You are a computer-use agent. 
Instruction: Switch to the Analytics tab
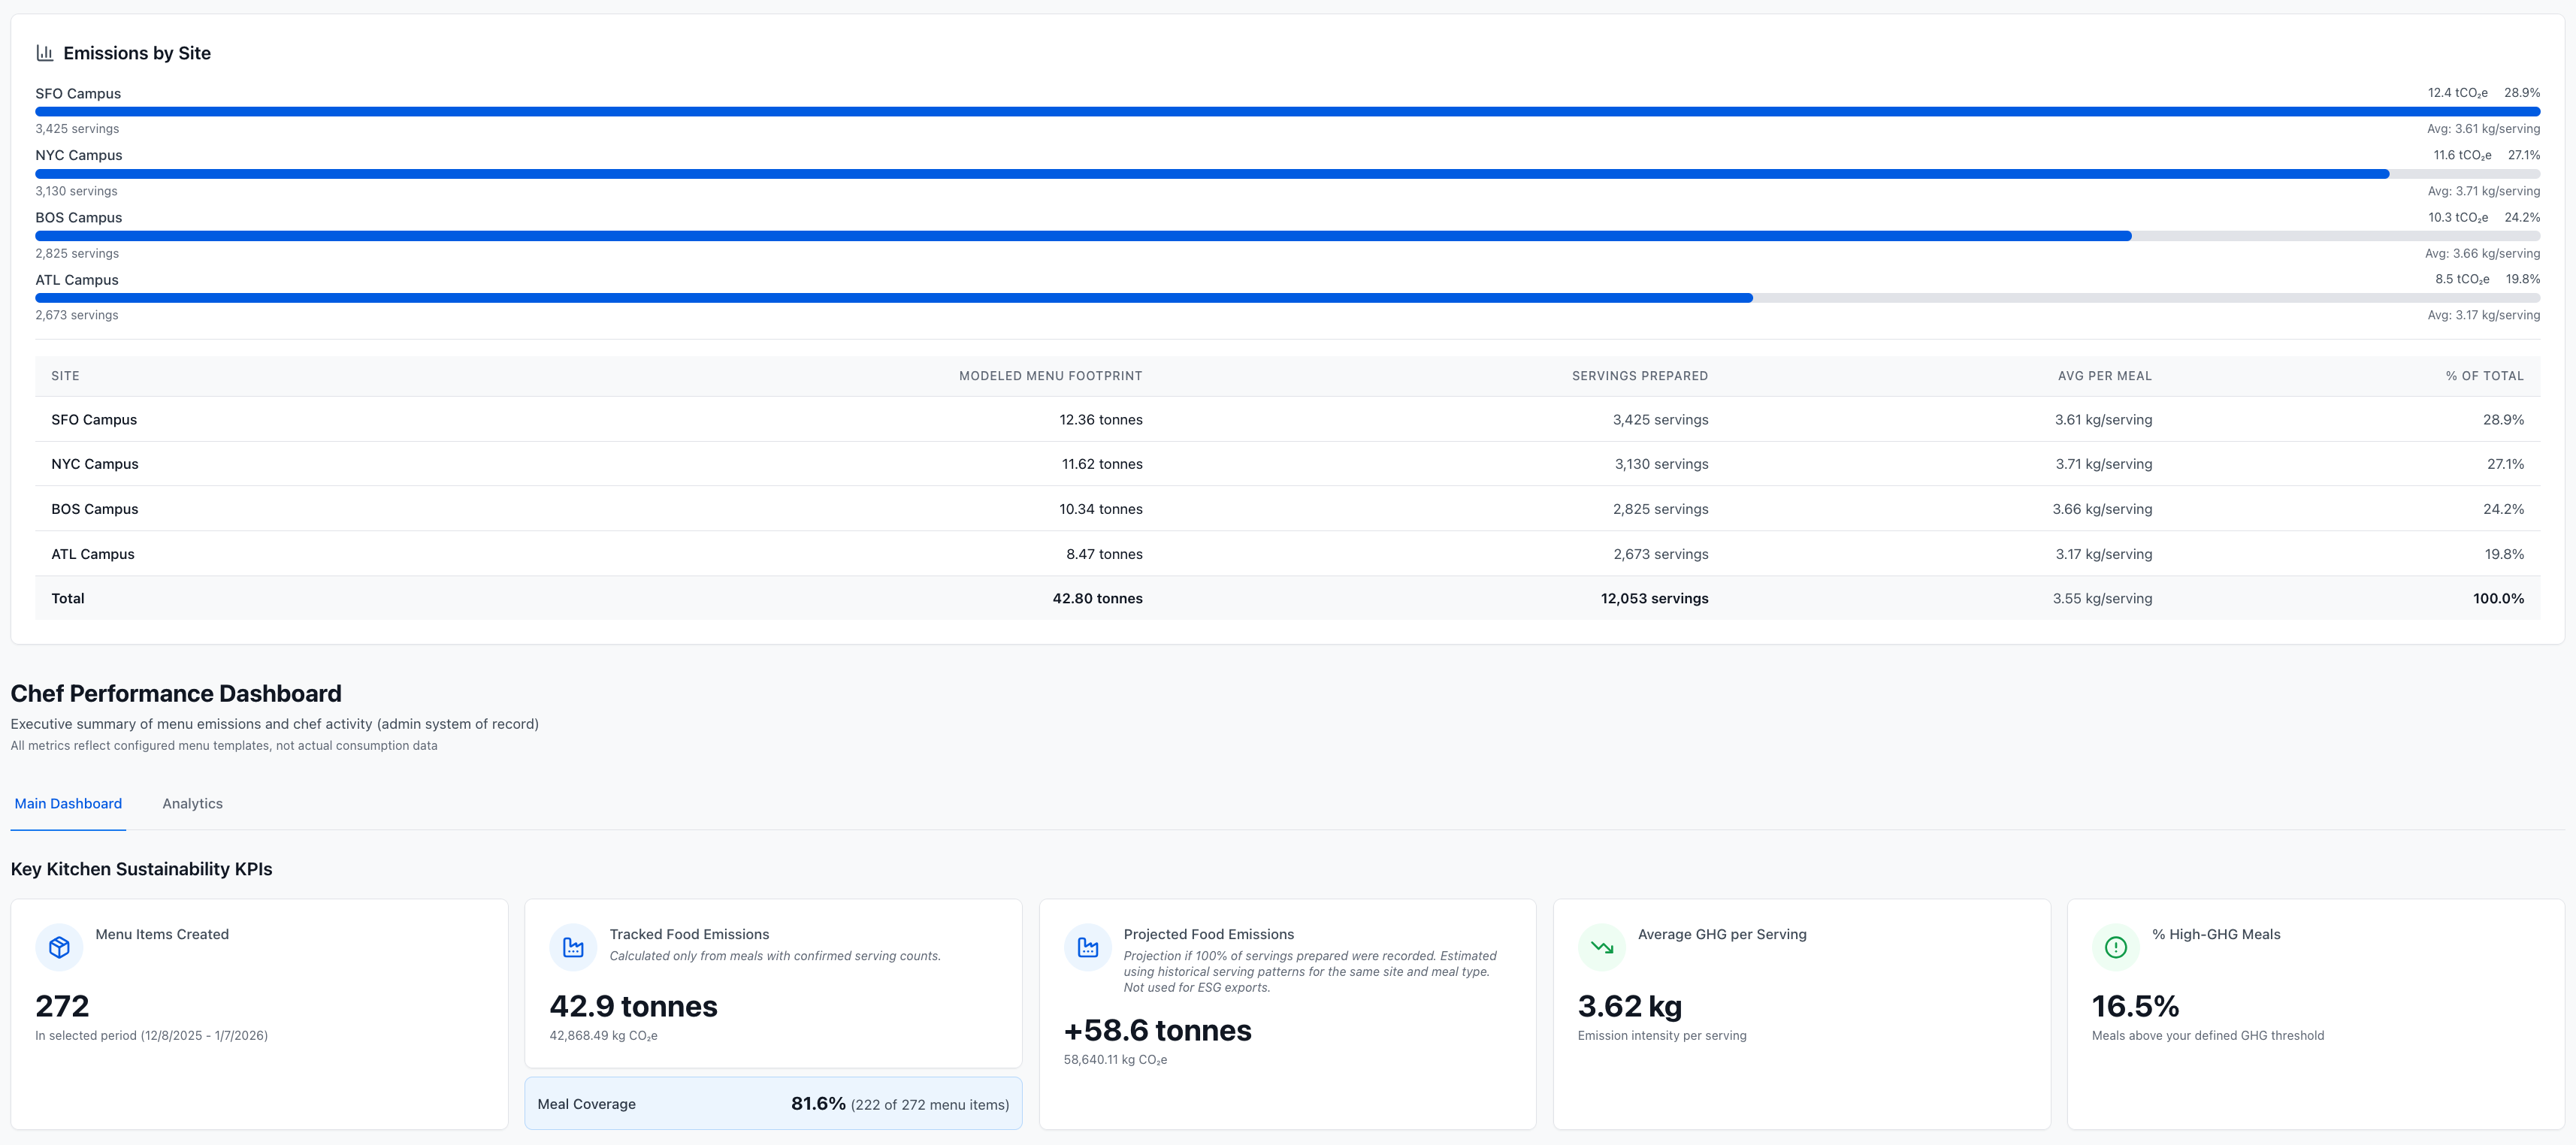[x=192, y=803]
